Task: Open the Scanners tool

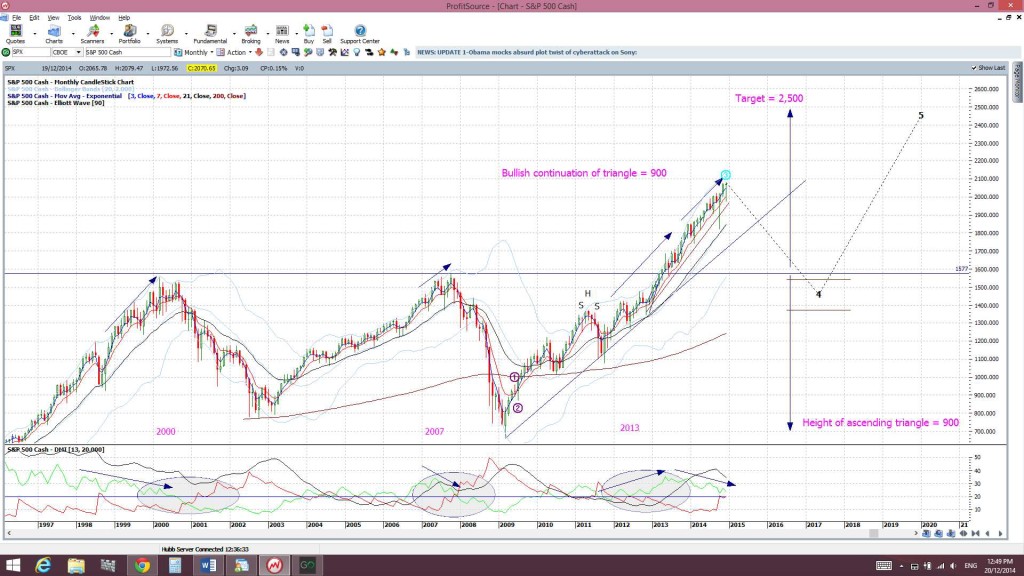Action: (x=92, y=34)
